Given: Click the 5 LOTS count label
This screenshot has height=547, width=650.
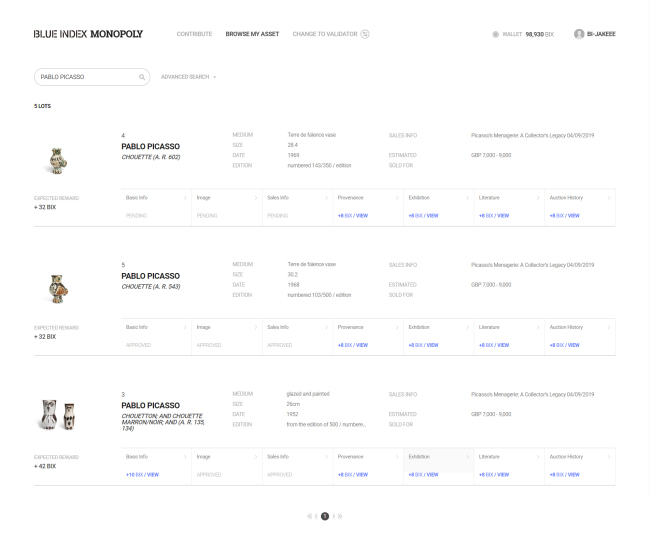Looking at the screenshot, I should 42,106.
